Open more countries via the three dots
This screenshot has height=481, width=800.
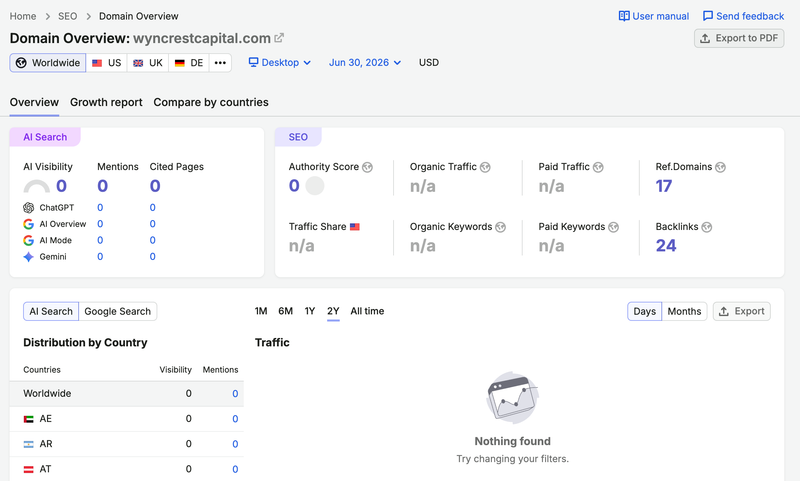pyautogui.click(x=220, y=63)
